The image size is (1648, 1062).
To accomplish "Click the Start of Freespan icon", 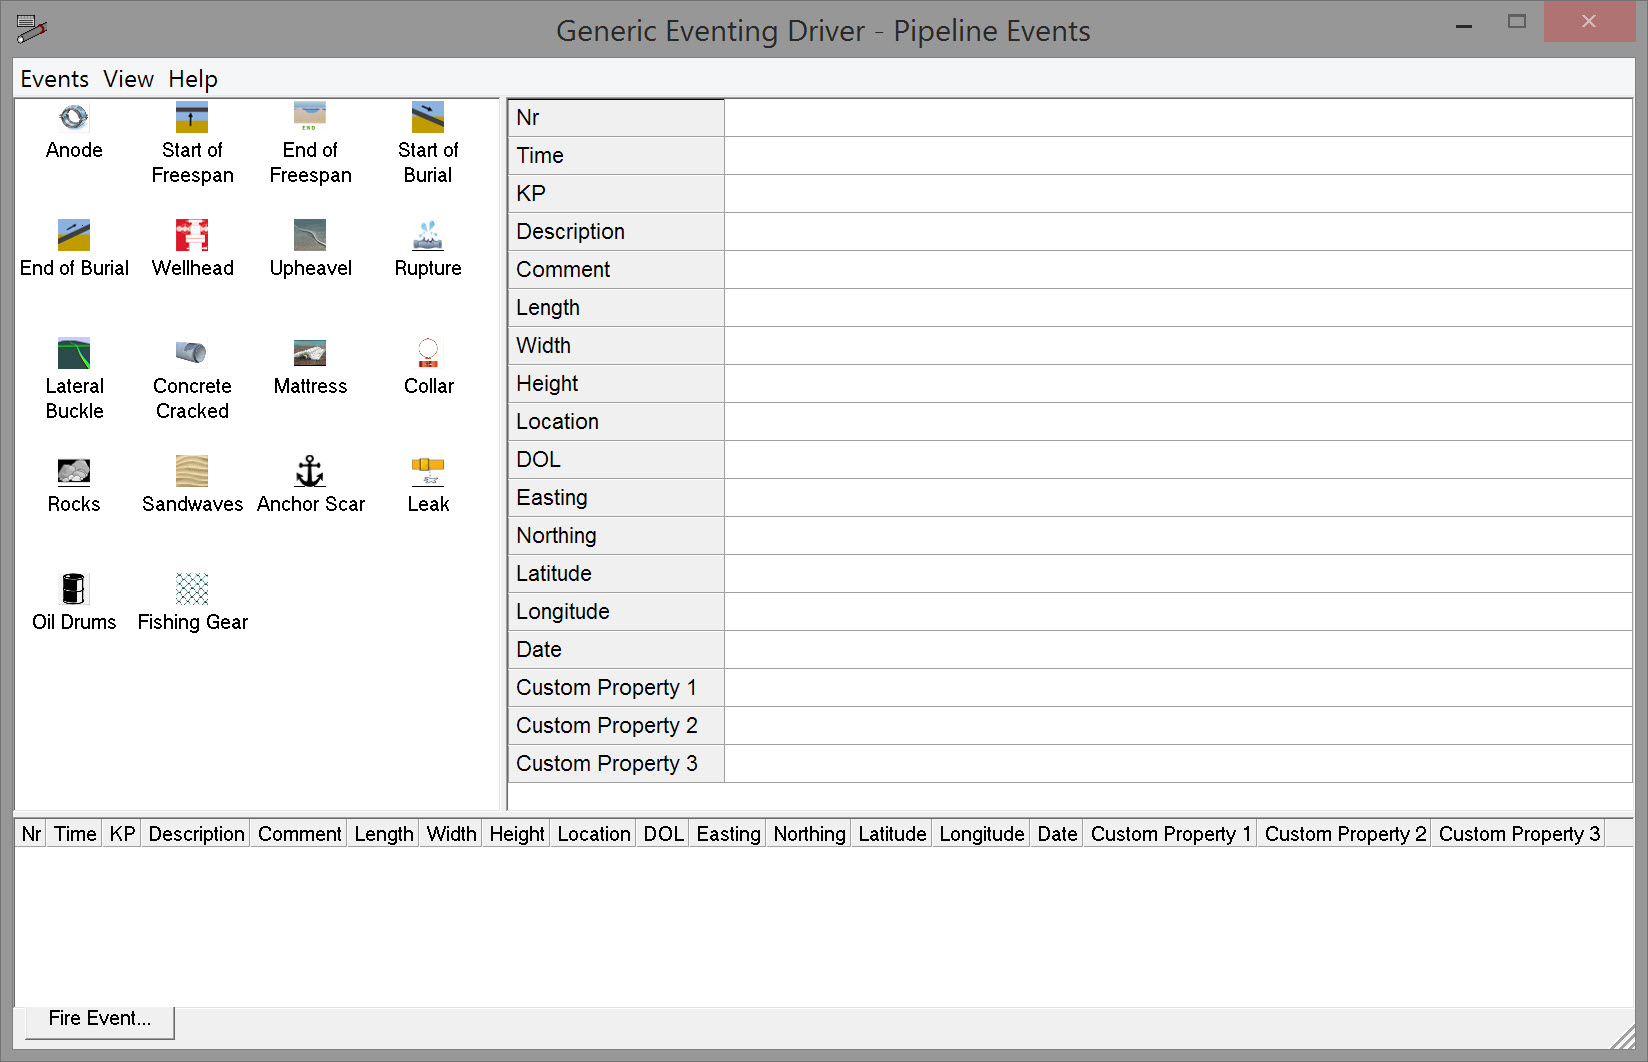I will (x=192, y=118).
